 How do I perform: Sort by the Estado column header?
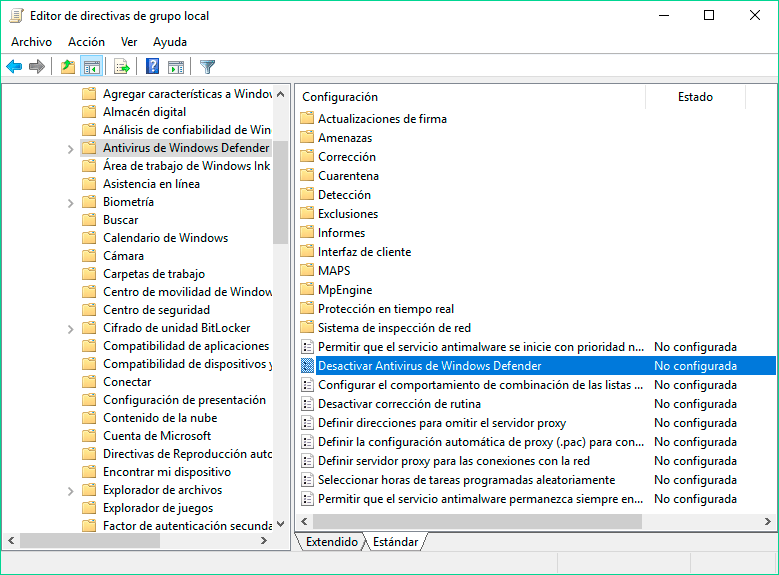pyautogui.click(x=695, y=97)
